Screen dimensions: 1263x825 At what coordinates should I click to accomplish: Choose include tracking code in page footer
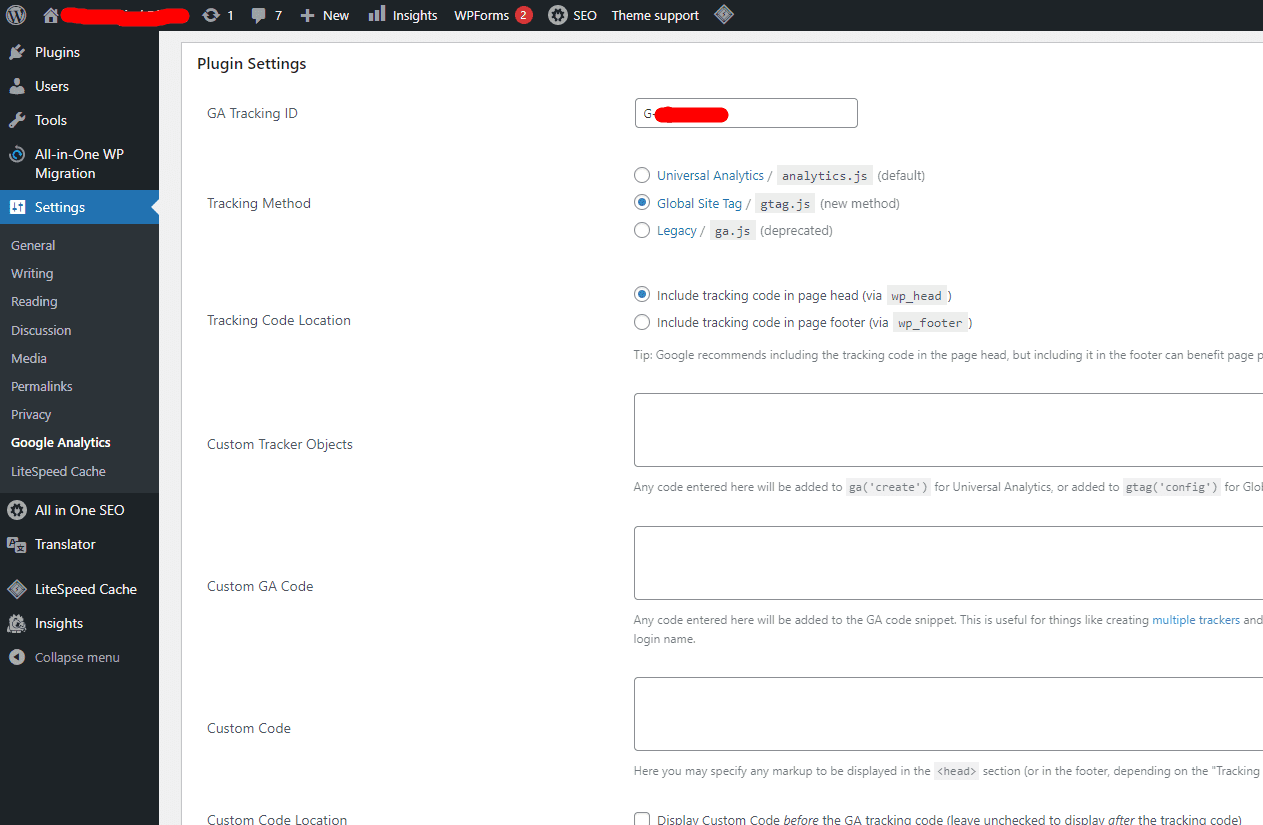click(642, 322)
